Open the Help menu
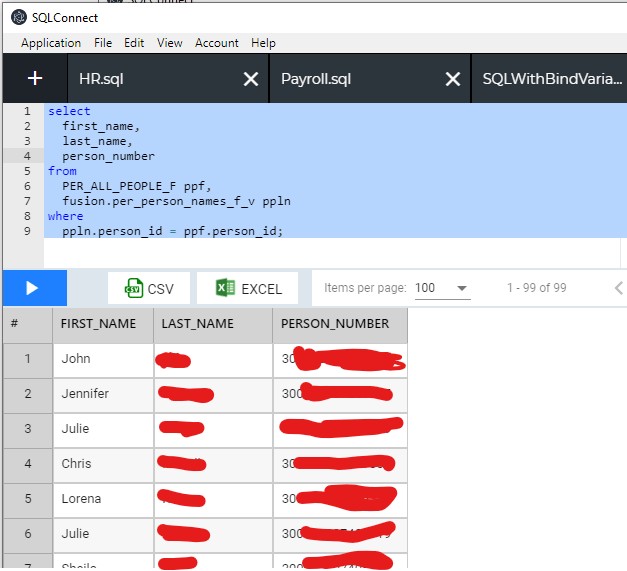The image size is (627, 571). [263, 43]
